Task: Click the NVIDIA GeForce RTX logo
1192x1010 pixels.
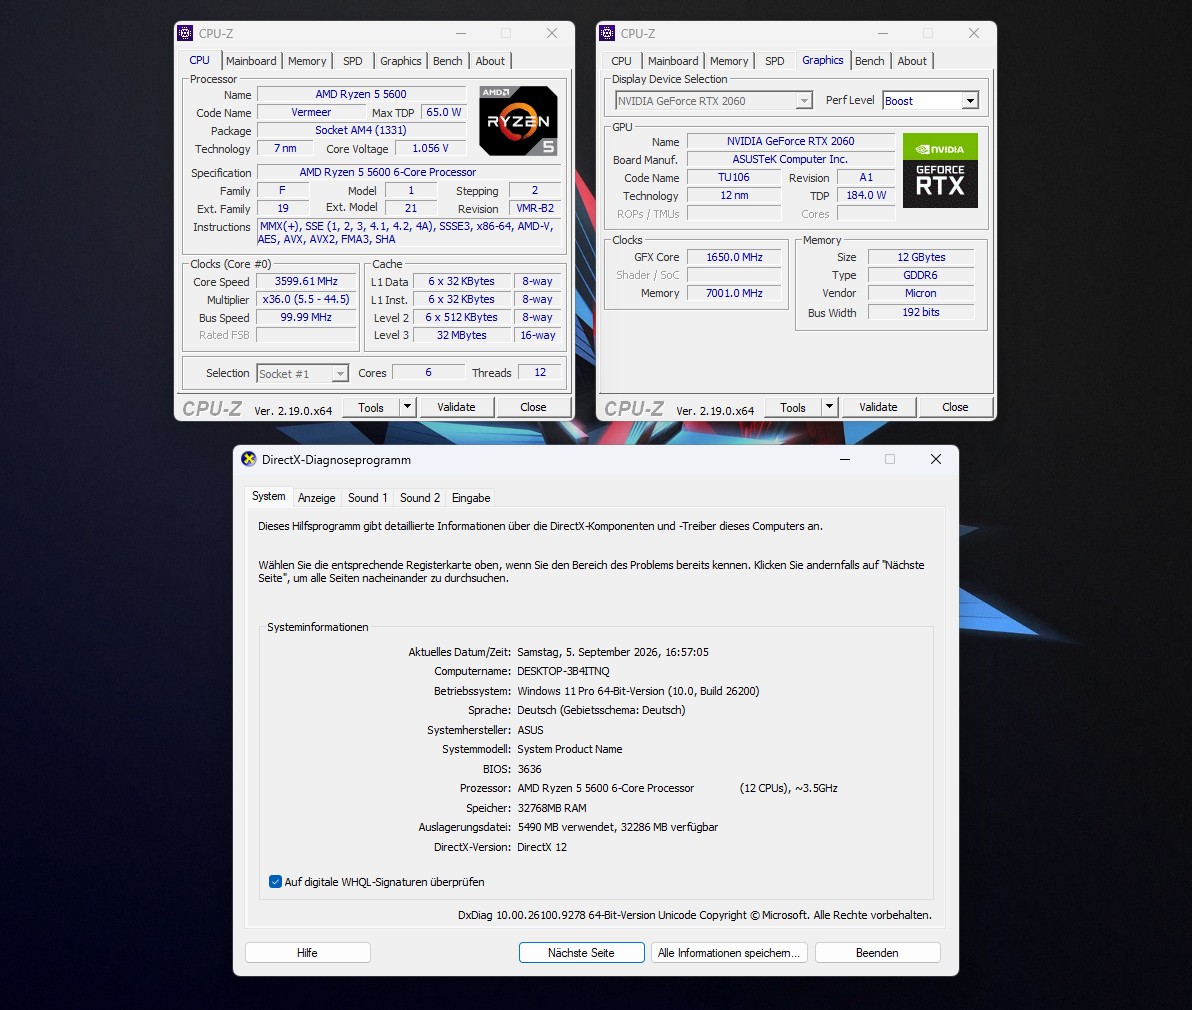Action: coord(940,171)
